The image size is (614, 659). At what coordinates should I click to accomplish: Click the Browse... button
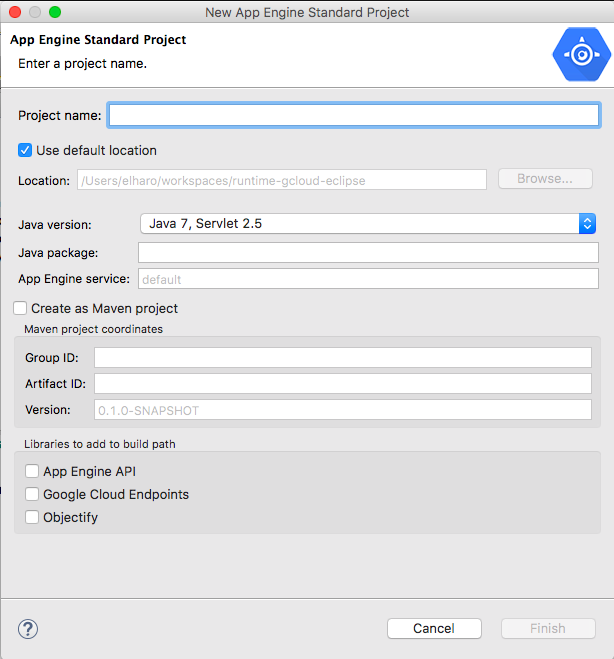(x=545, y=179)
